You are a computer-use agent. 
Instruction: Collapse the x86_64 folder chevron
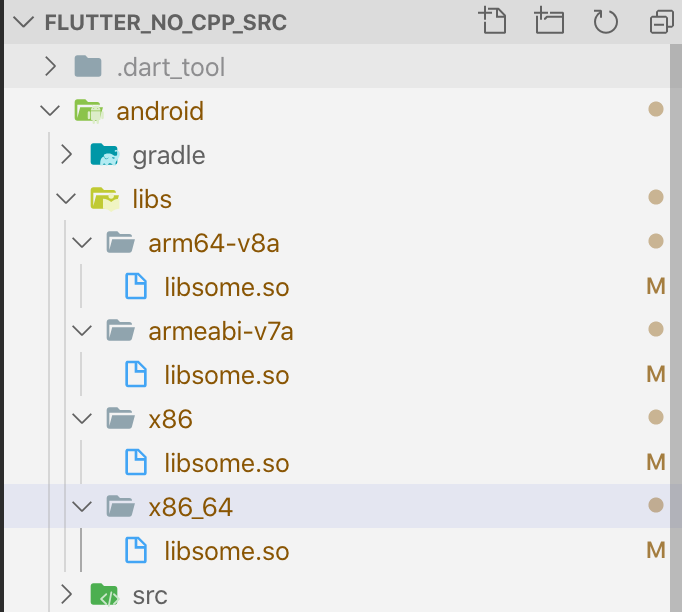click(x=82, y=507)
